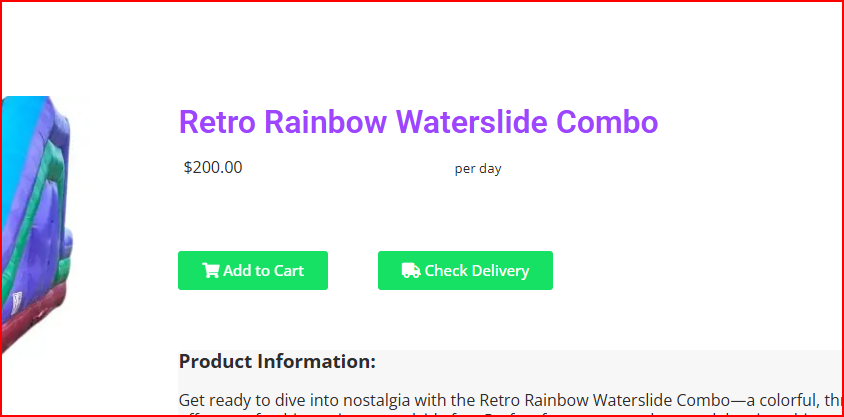This screenshot has width=844, height=417.
Task: Click the 'per day' rate label
Action: click(x=478, y=168)
